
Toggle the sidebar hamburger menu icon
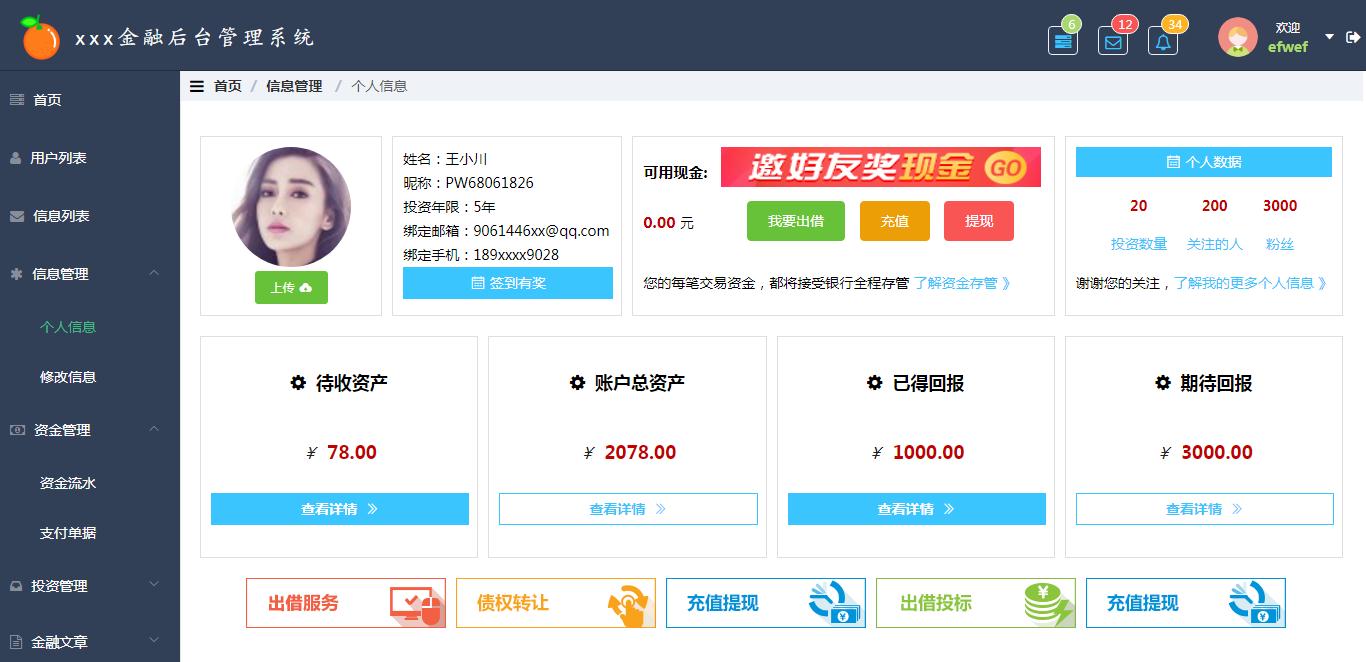(197, 86)
